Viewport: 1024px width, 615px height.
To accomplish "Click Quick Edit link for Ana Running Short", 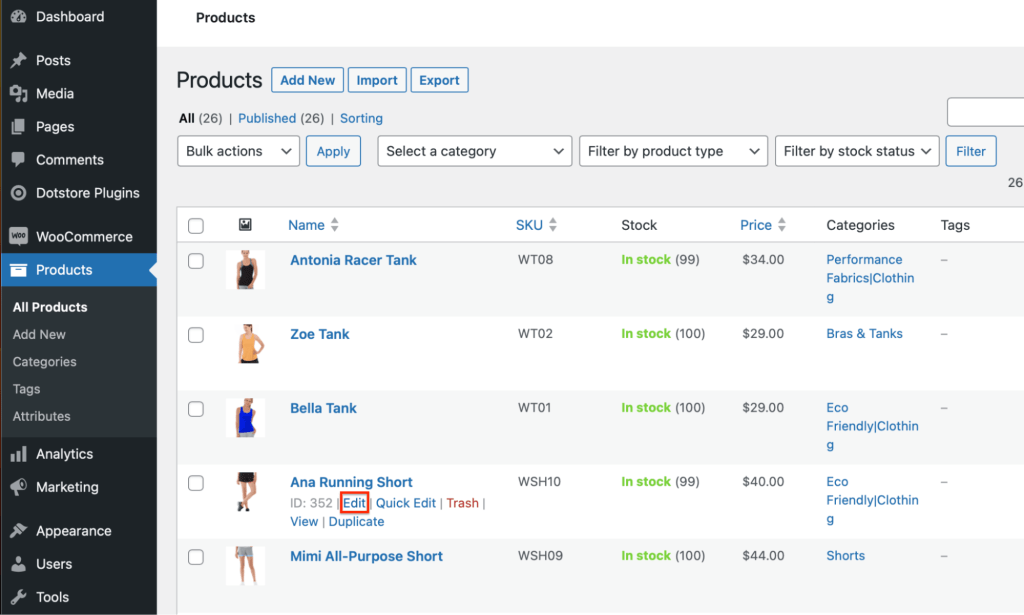I will [406, 503].
